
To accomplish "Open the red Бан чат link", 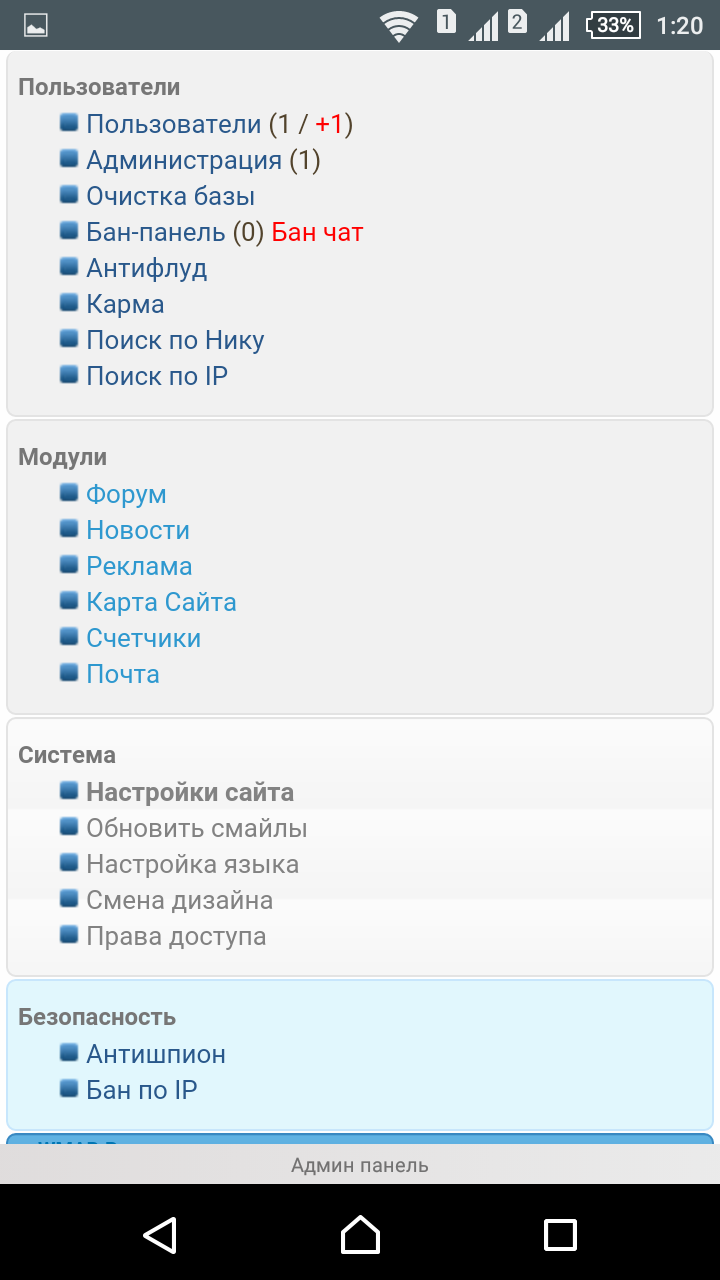I will point(317,232).
